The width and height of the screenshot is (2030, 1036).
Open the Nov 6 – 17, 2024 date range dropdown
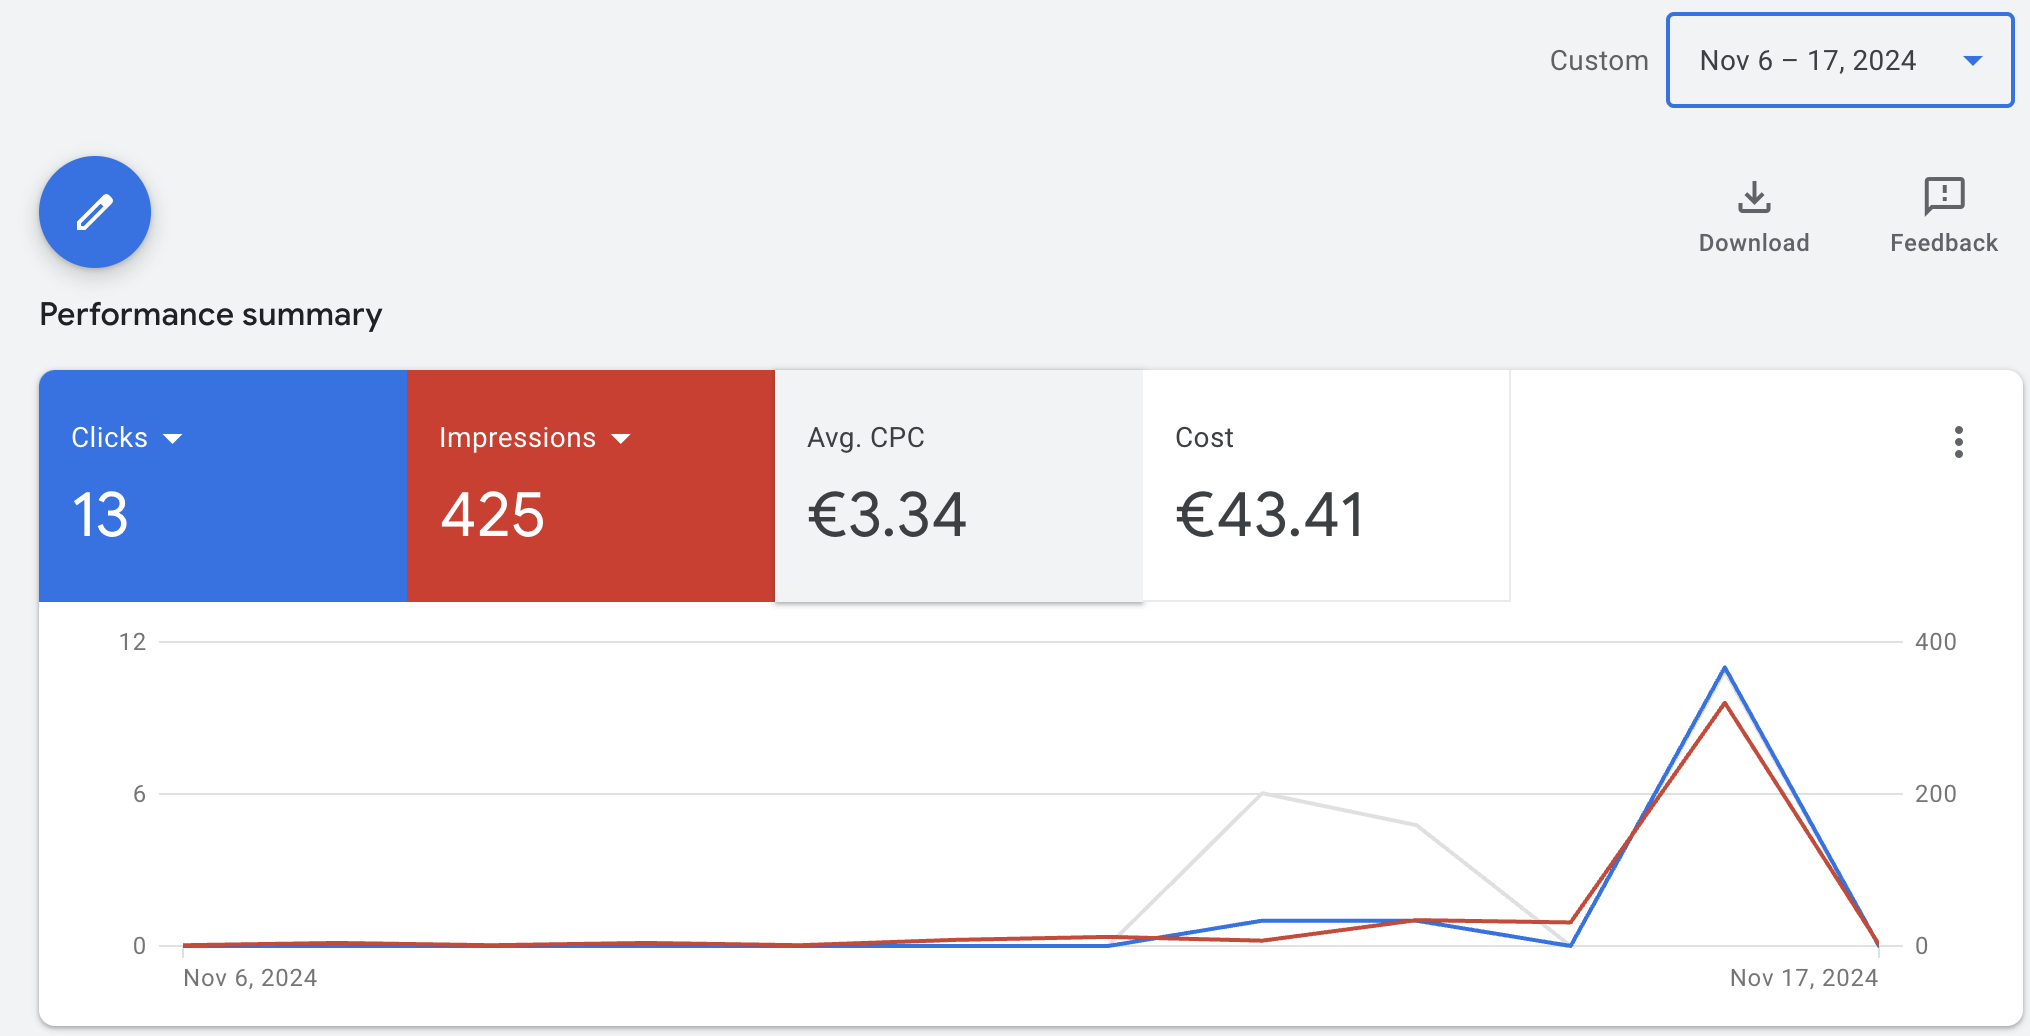click(1840, 60)
